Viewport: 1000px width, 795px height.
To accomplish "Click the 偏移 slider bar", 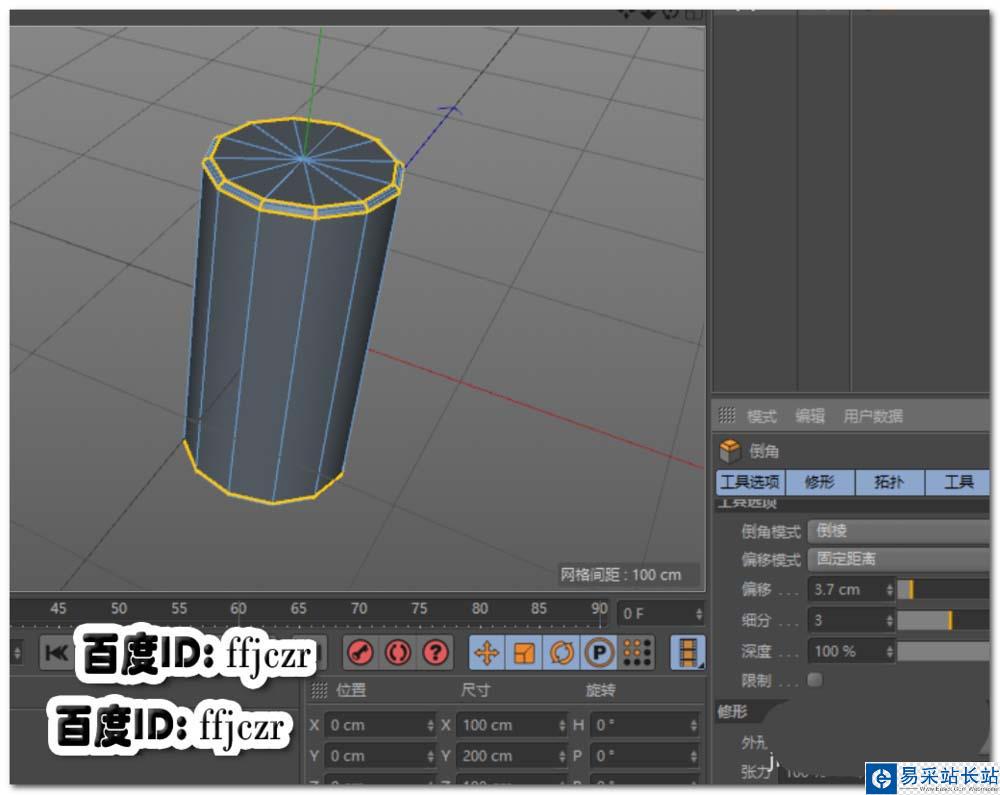I will (x=943, y=589).
